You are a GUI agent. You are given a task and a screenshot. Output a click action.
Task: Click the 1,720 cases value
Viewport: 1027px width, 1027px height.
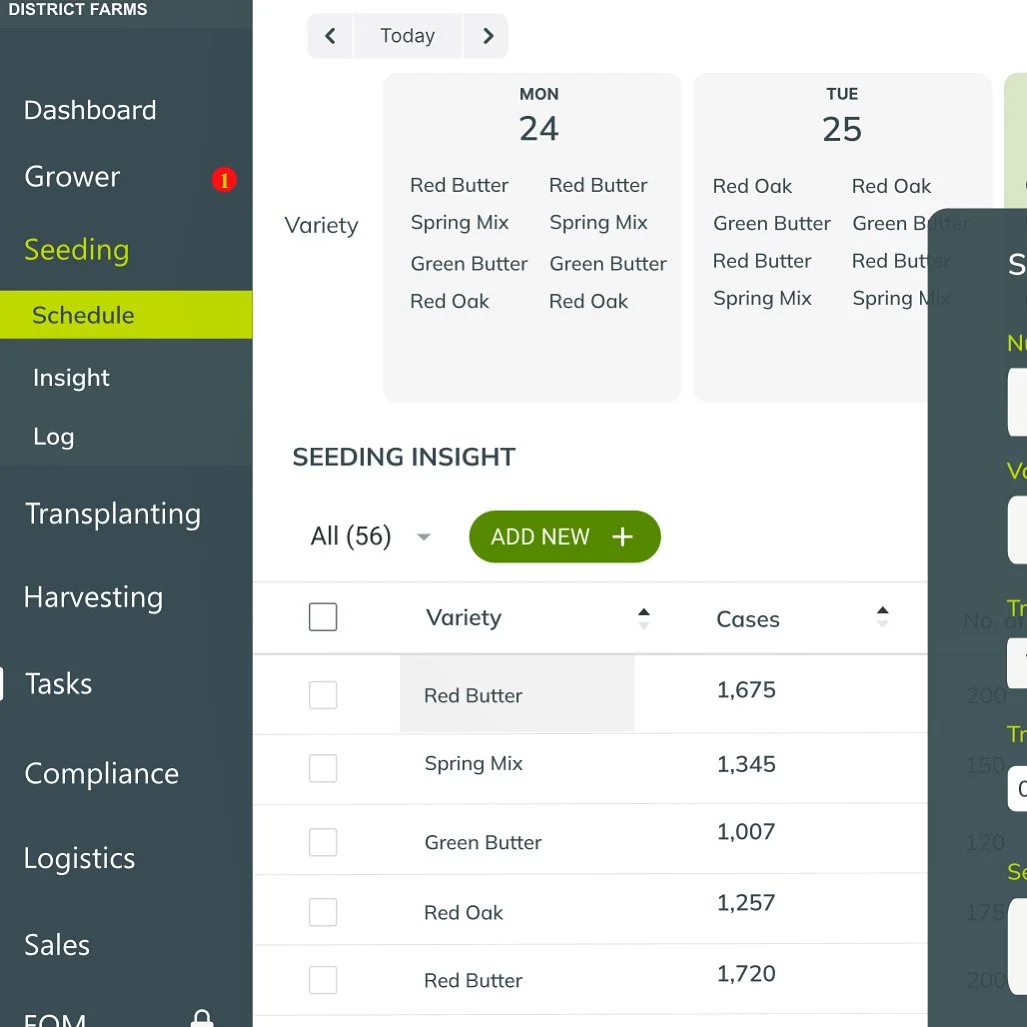(746, 974)
